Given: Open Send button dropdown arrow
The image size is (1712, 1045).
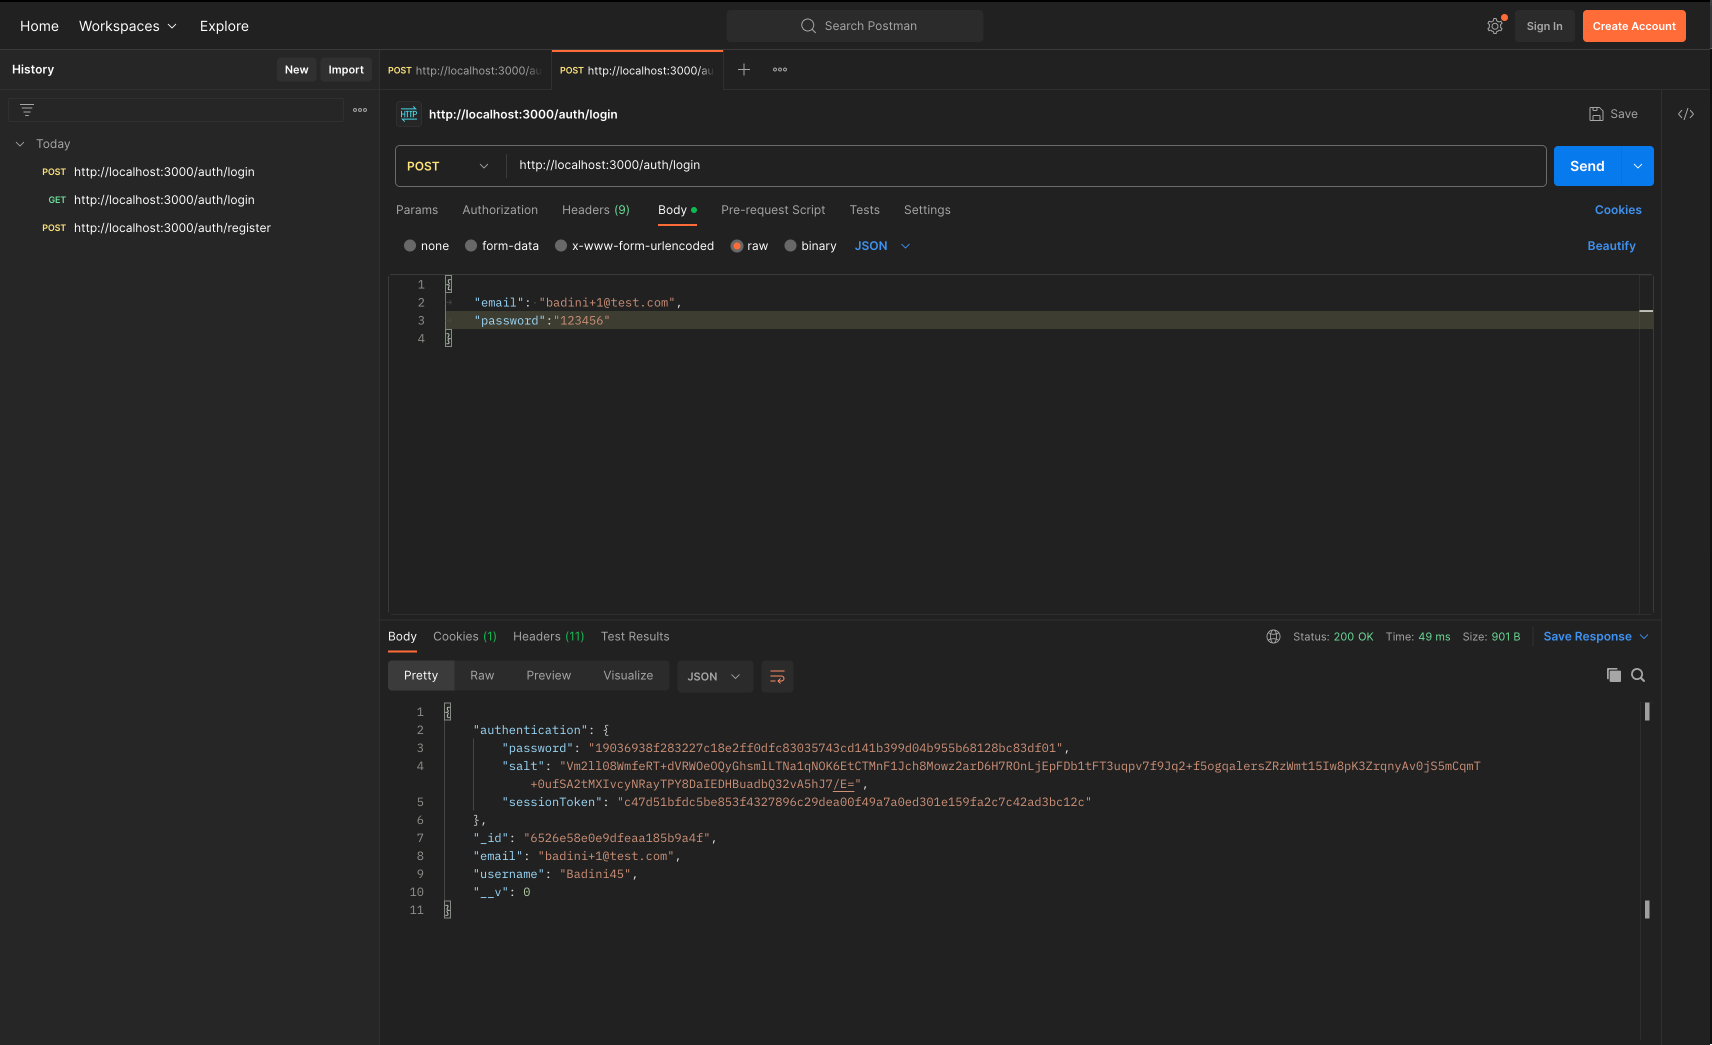Looking at the screenshot, I should click(1638, 166).
